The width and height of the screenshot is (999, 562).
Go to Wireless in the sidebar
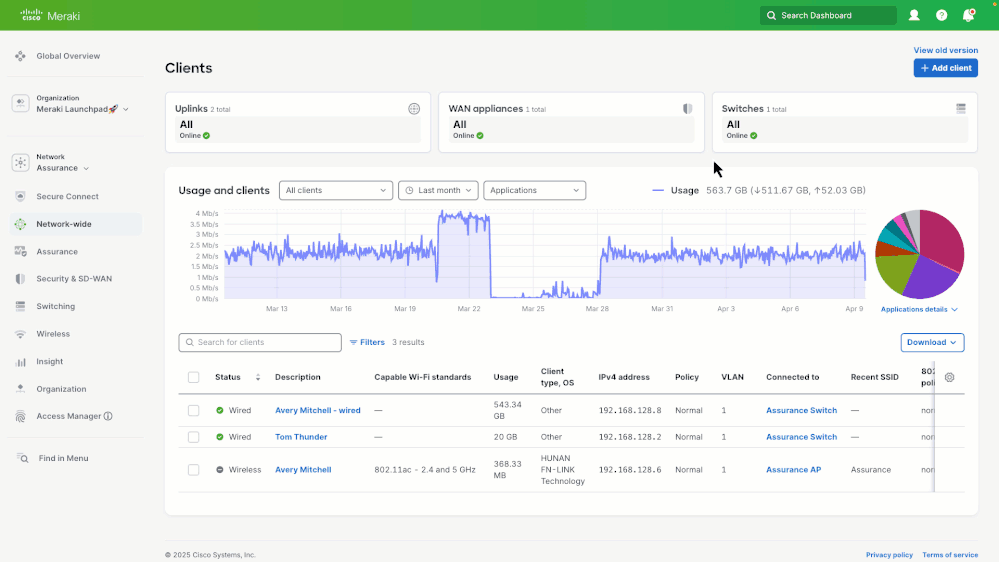(53, 334)
